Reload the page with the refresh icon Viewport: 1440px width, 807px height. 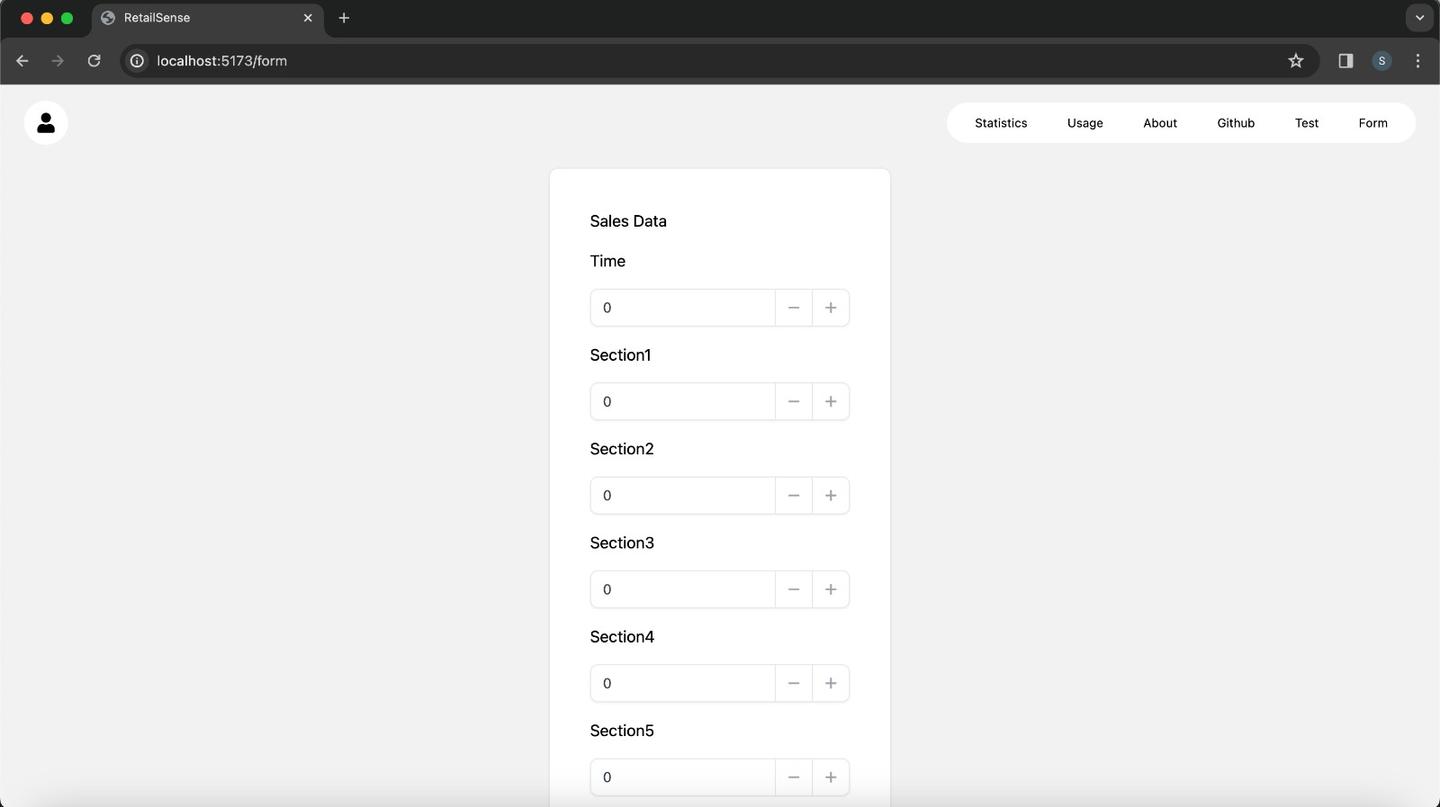click(x=94, y=61)
